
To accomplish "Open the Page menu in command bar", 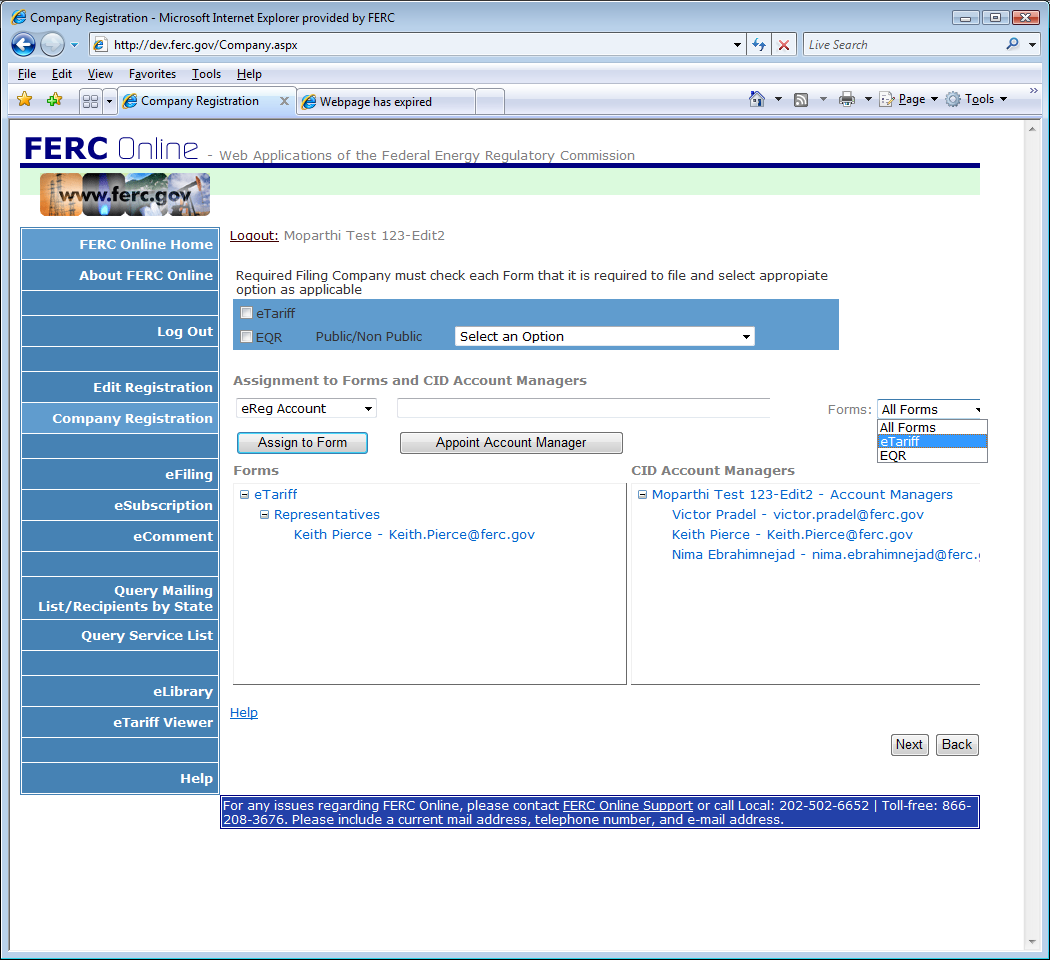I will (x=908, y=99).
